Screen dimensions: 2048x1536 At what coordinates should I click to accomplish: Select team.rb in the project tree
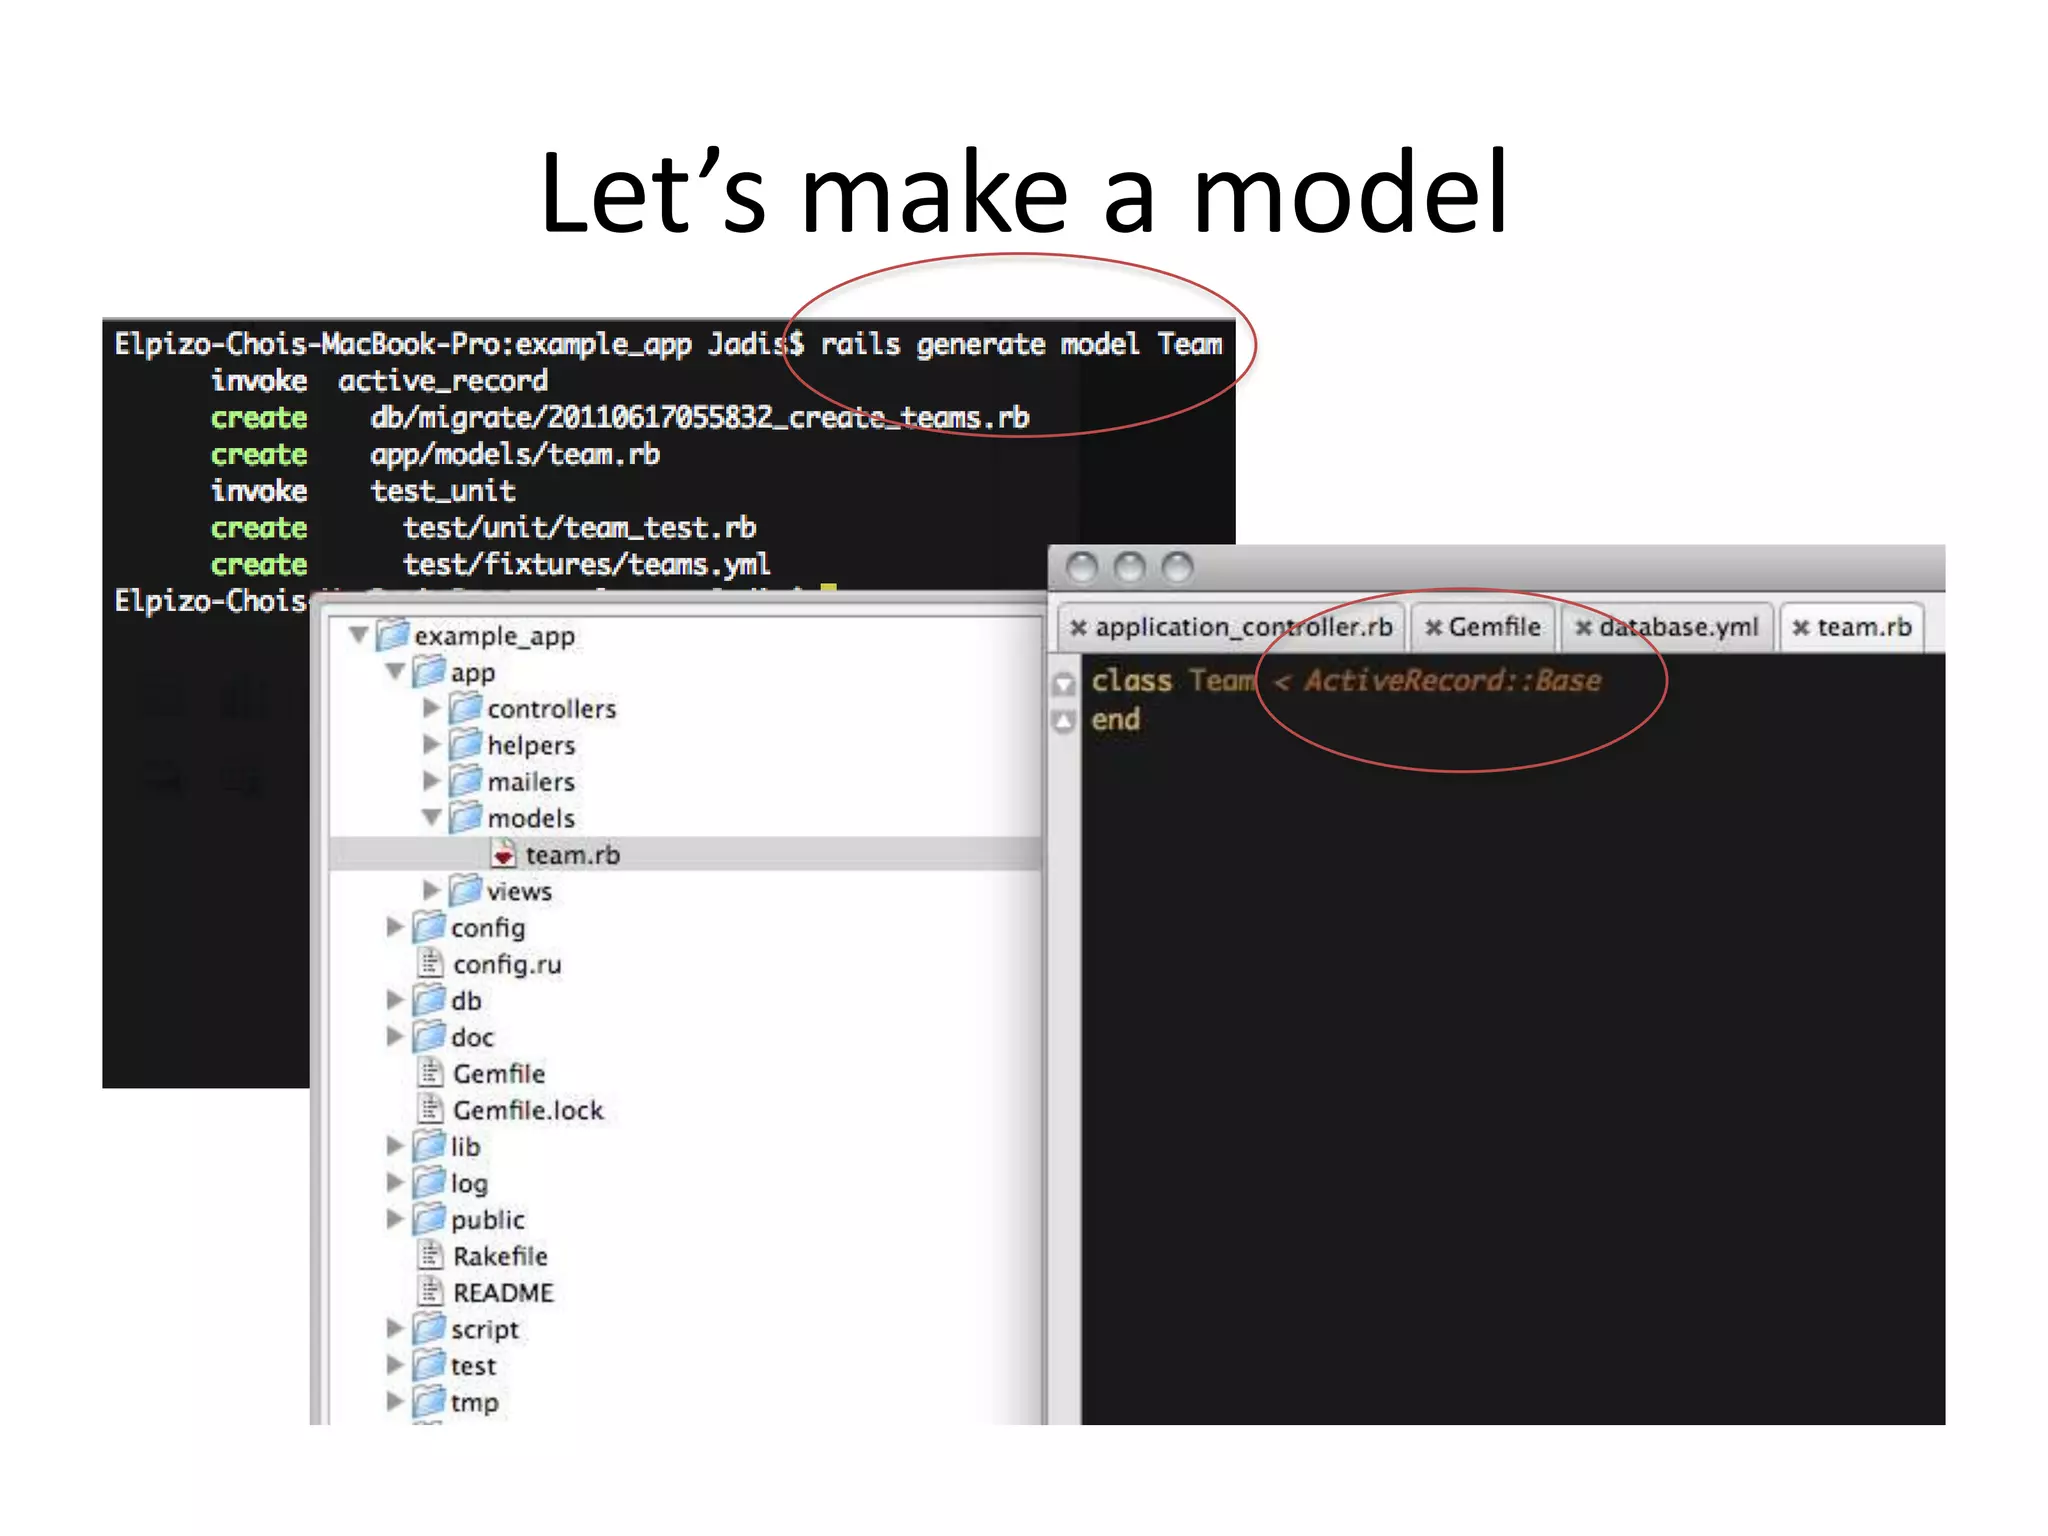click(x=686, y=854)
